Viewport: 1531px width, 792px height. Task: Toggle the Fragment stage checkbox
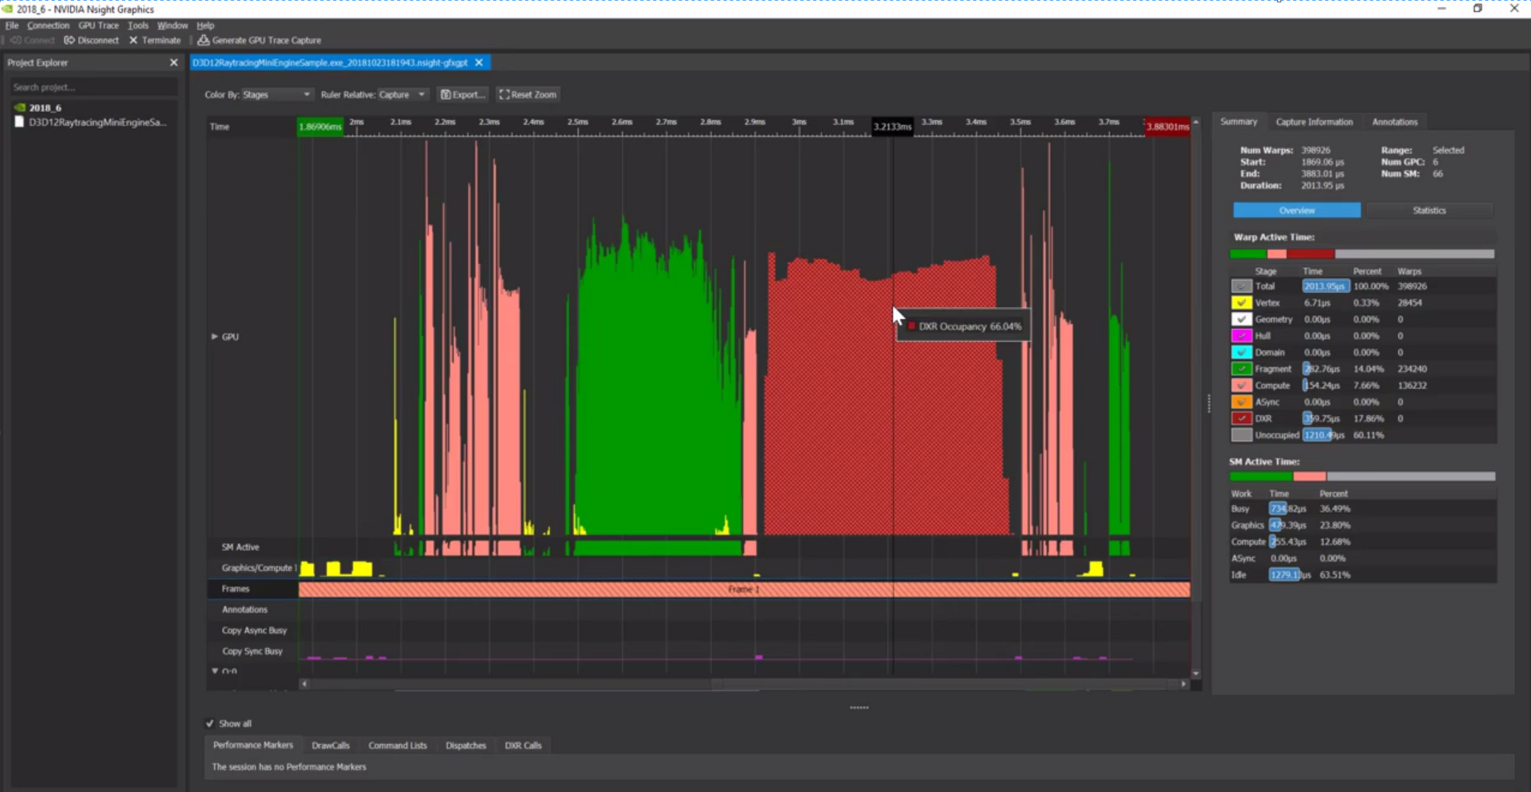(1241, 369)
